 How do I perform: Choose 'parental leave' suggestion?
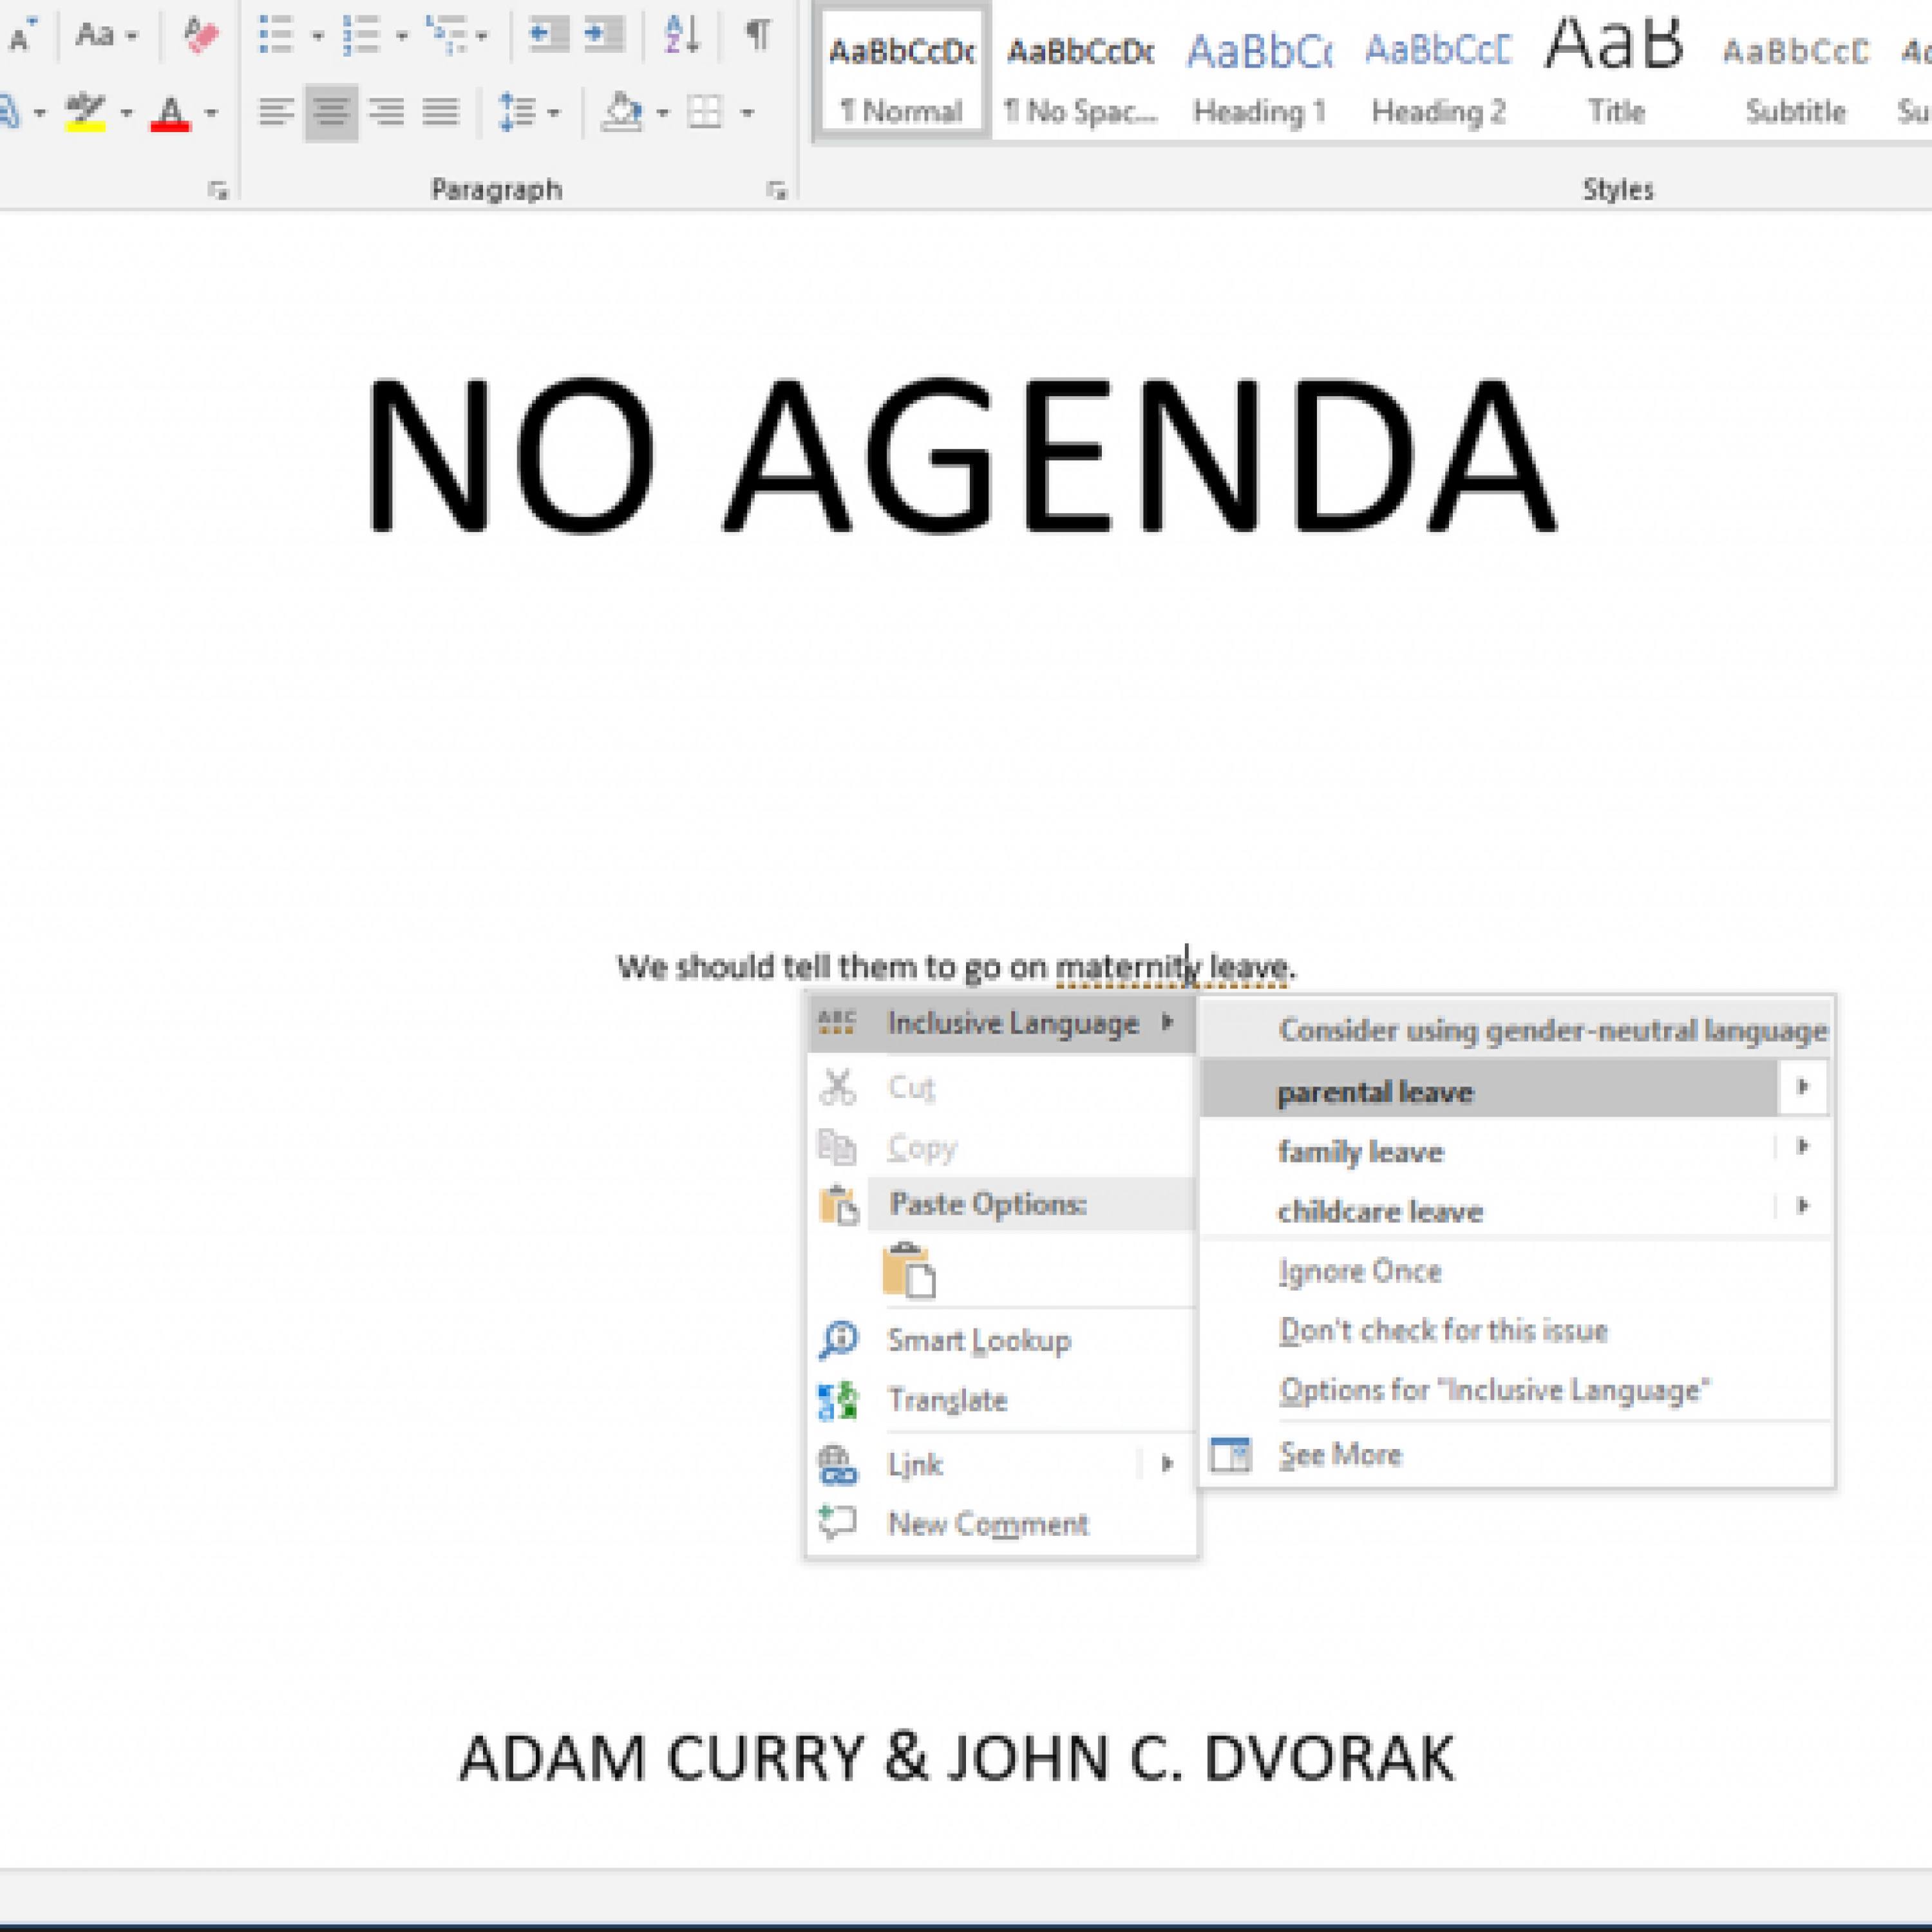click(1375, 1091)
